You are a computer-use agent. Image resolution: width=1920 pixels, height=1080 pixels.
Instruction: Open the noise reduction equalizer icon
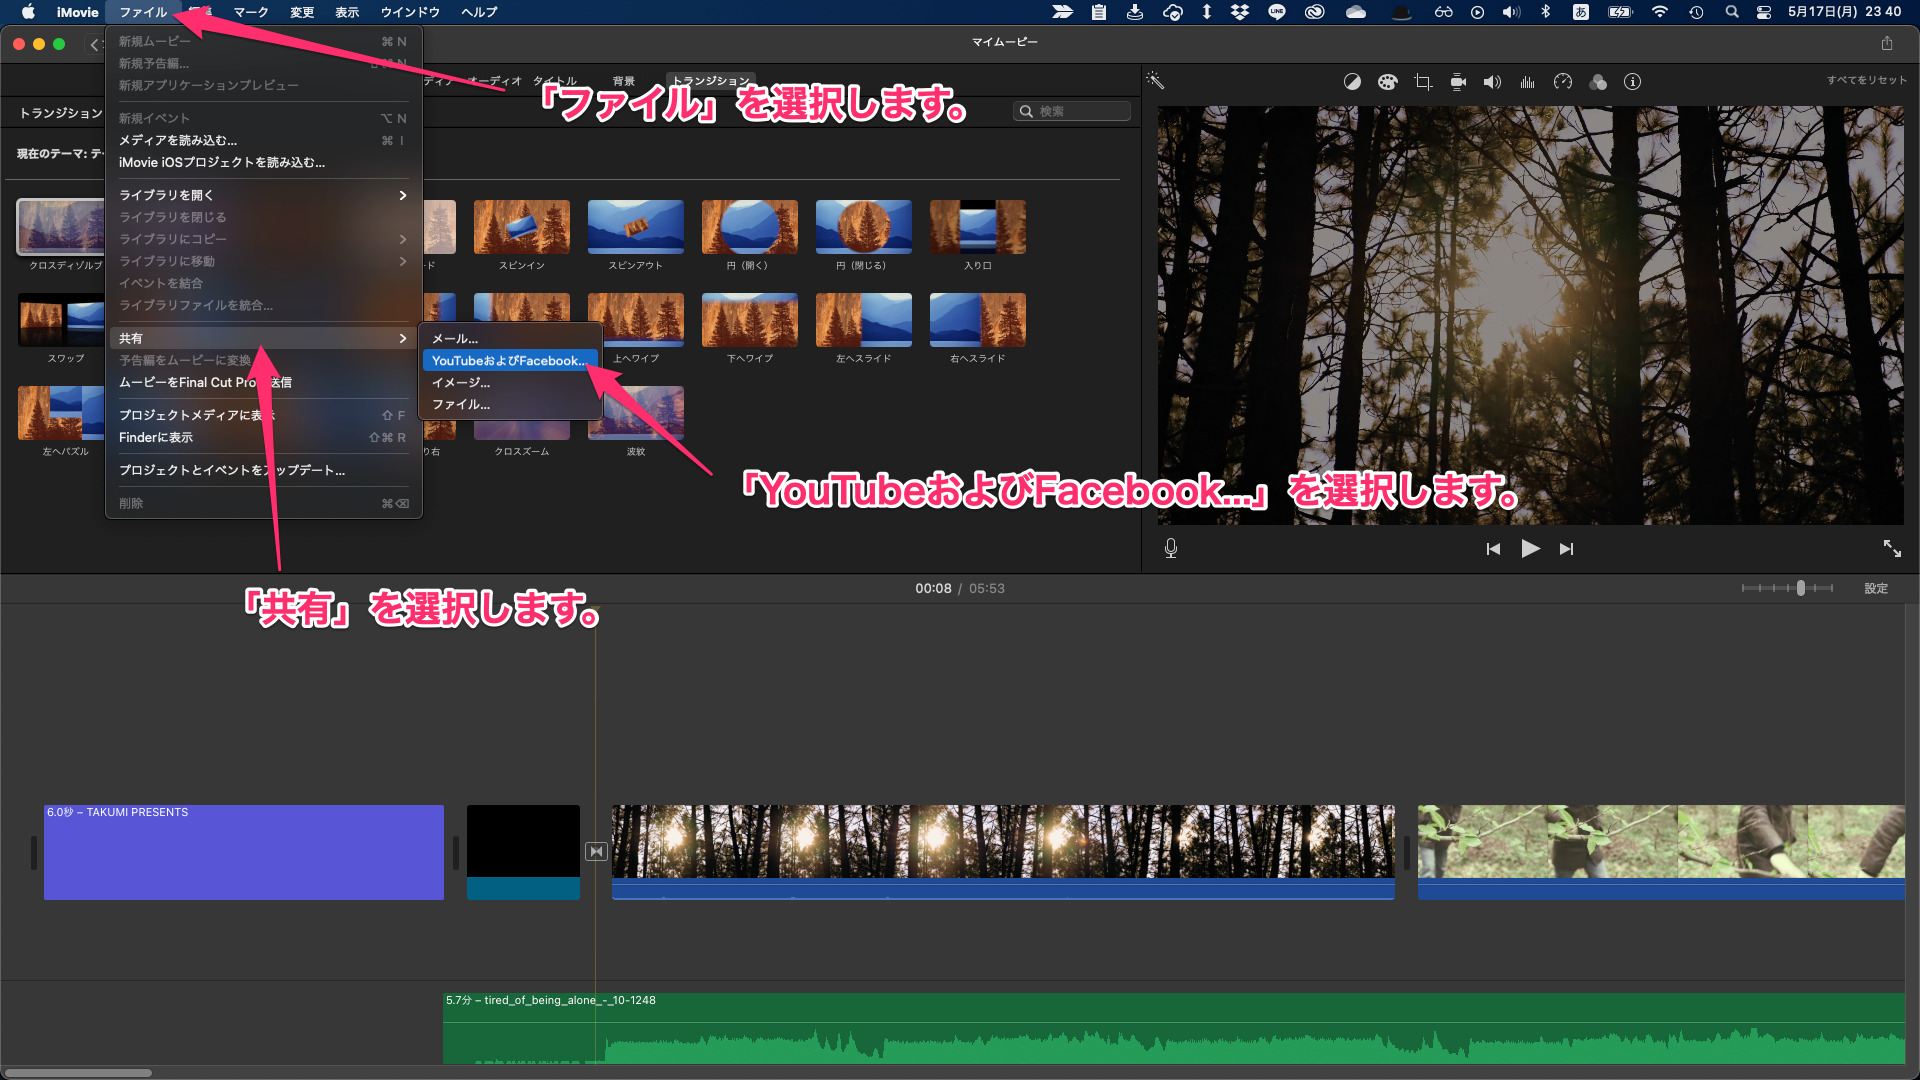[x=1527, y=82]
